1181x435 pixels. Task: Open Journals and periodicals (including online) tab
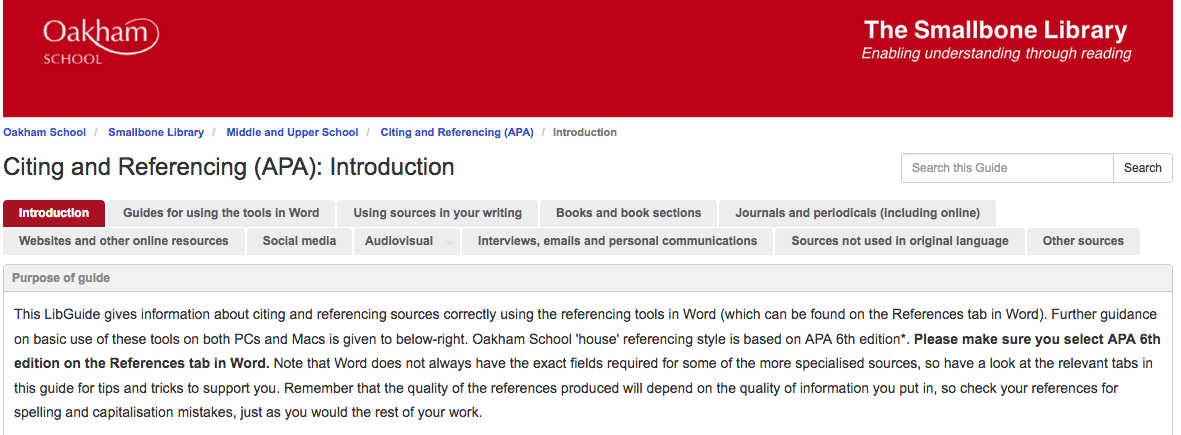click(857, 213)
